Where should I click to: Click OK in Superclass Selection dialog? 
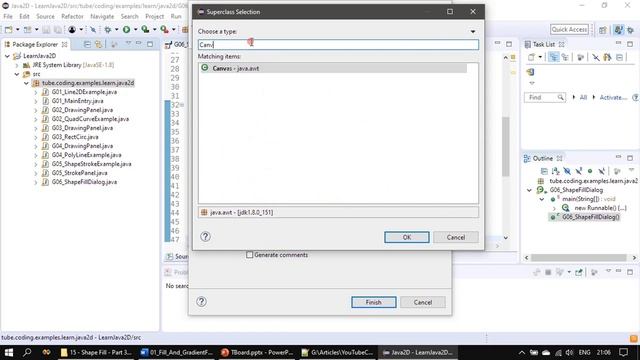tap(407, 237)
